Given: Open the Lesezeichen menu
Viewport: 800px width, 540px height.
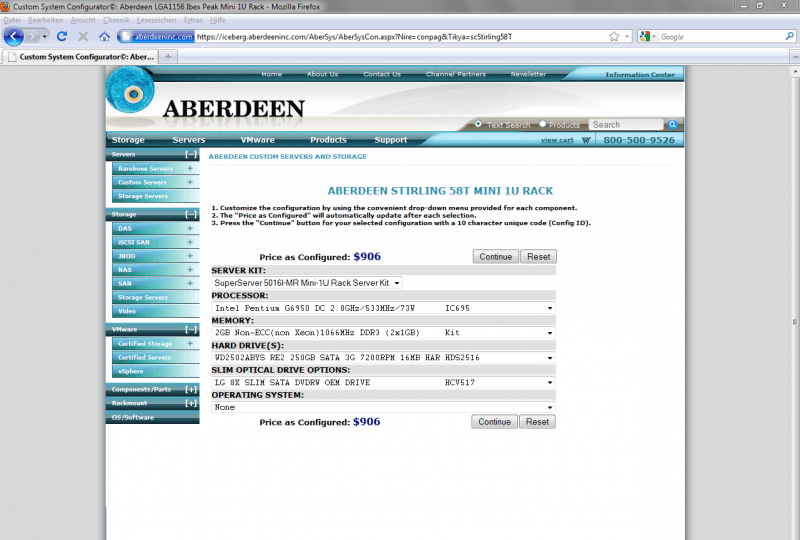Looking at the screenshot, I should [x=156, y=20].
